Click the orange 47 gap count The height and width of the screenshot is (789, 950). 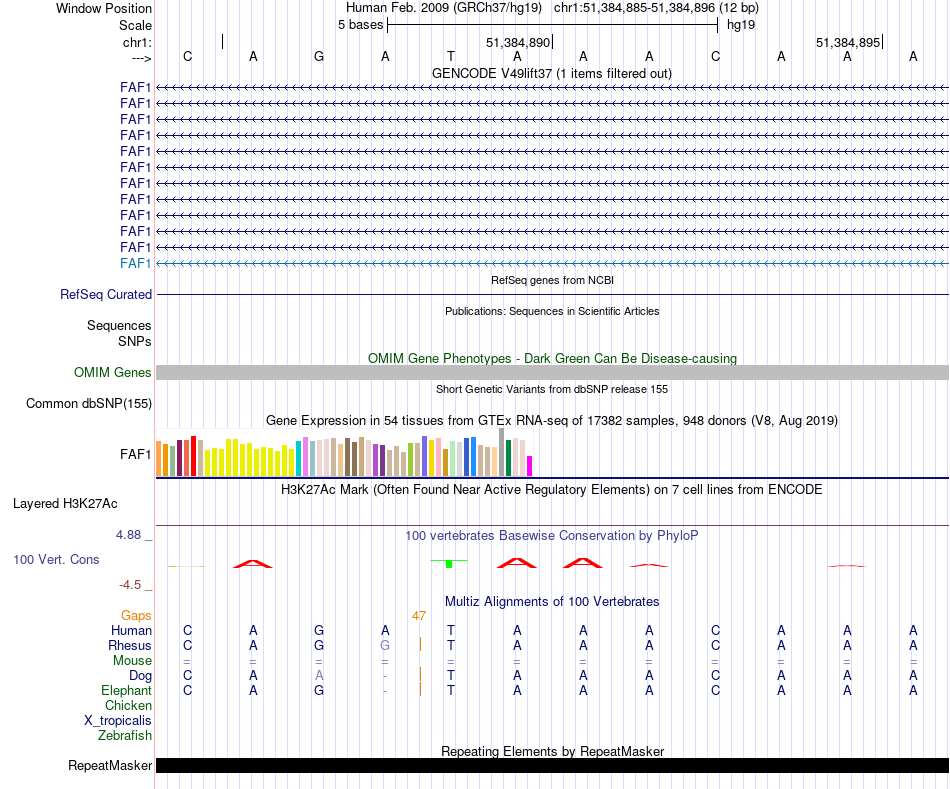point(419,616)
